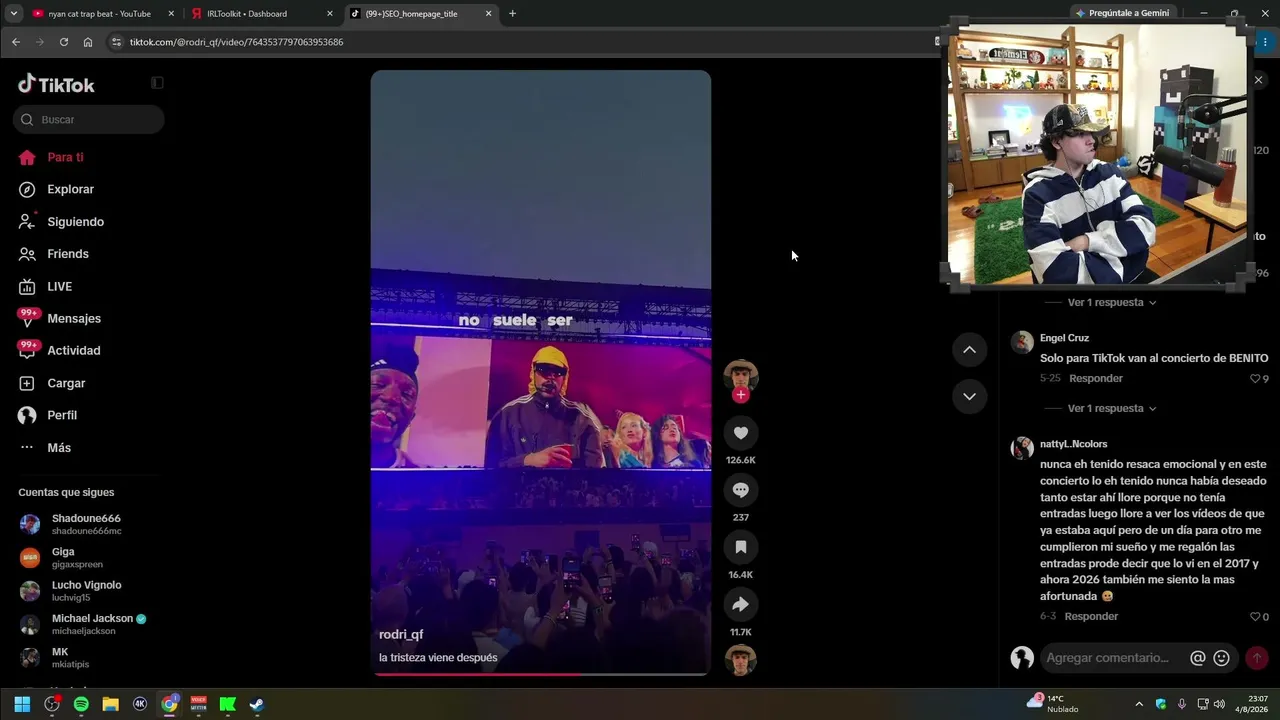Close the TikTok browser tab
1280x720 pixels.
tap(488, 14)
